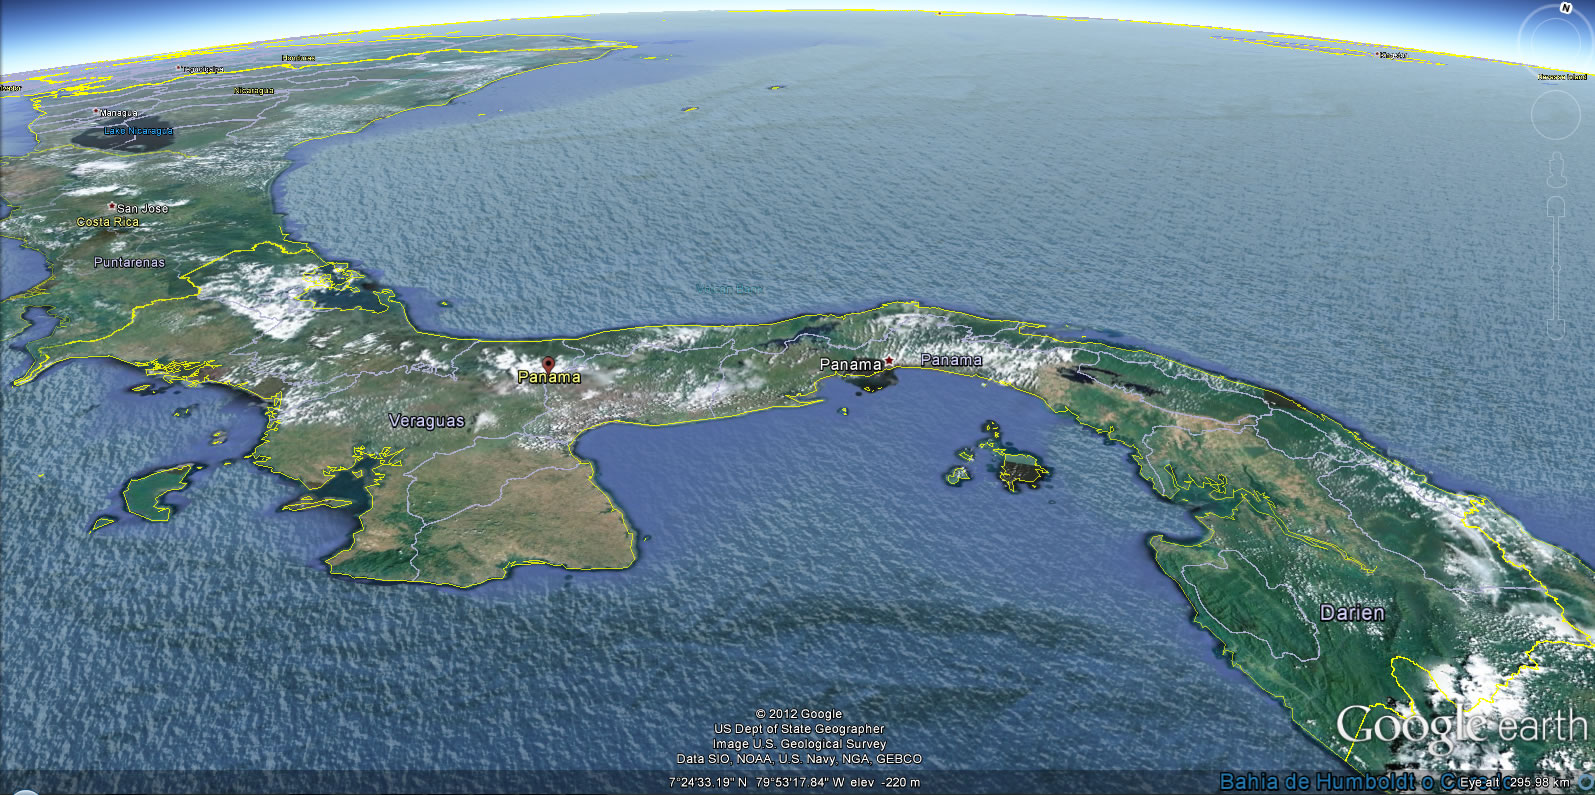Click the Lake Nicaragua water label
Image resolution: width=1595 pixels, height=795 pixels.
[x=138, y=131]
